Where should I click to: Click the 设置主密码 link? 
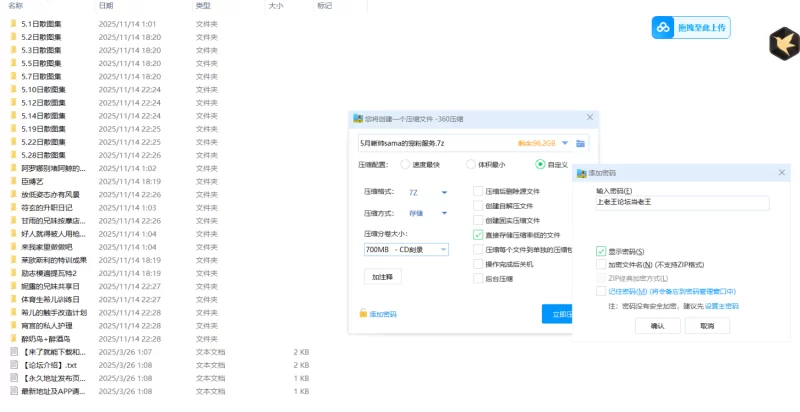coord(721,306)
